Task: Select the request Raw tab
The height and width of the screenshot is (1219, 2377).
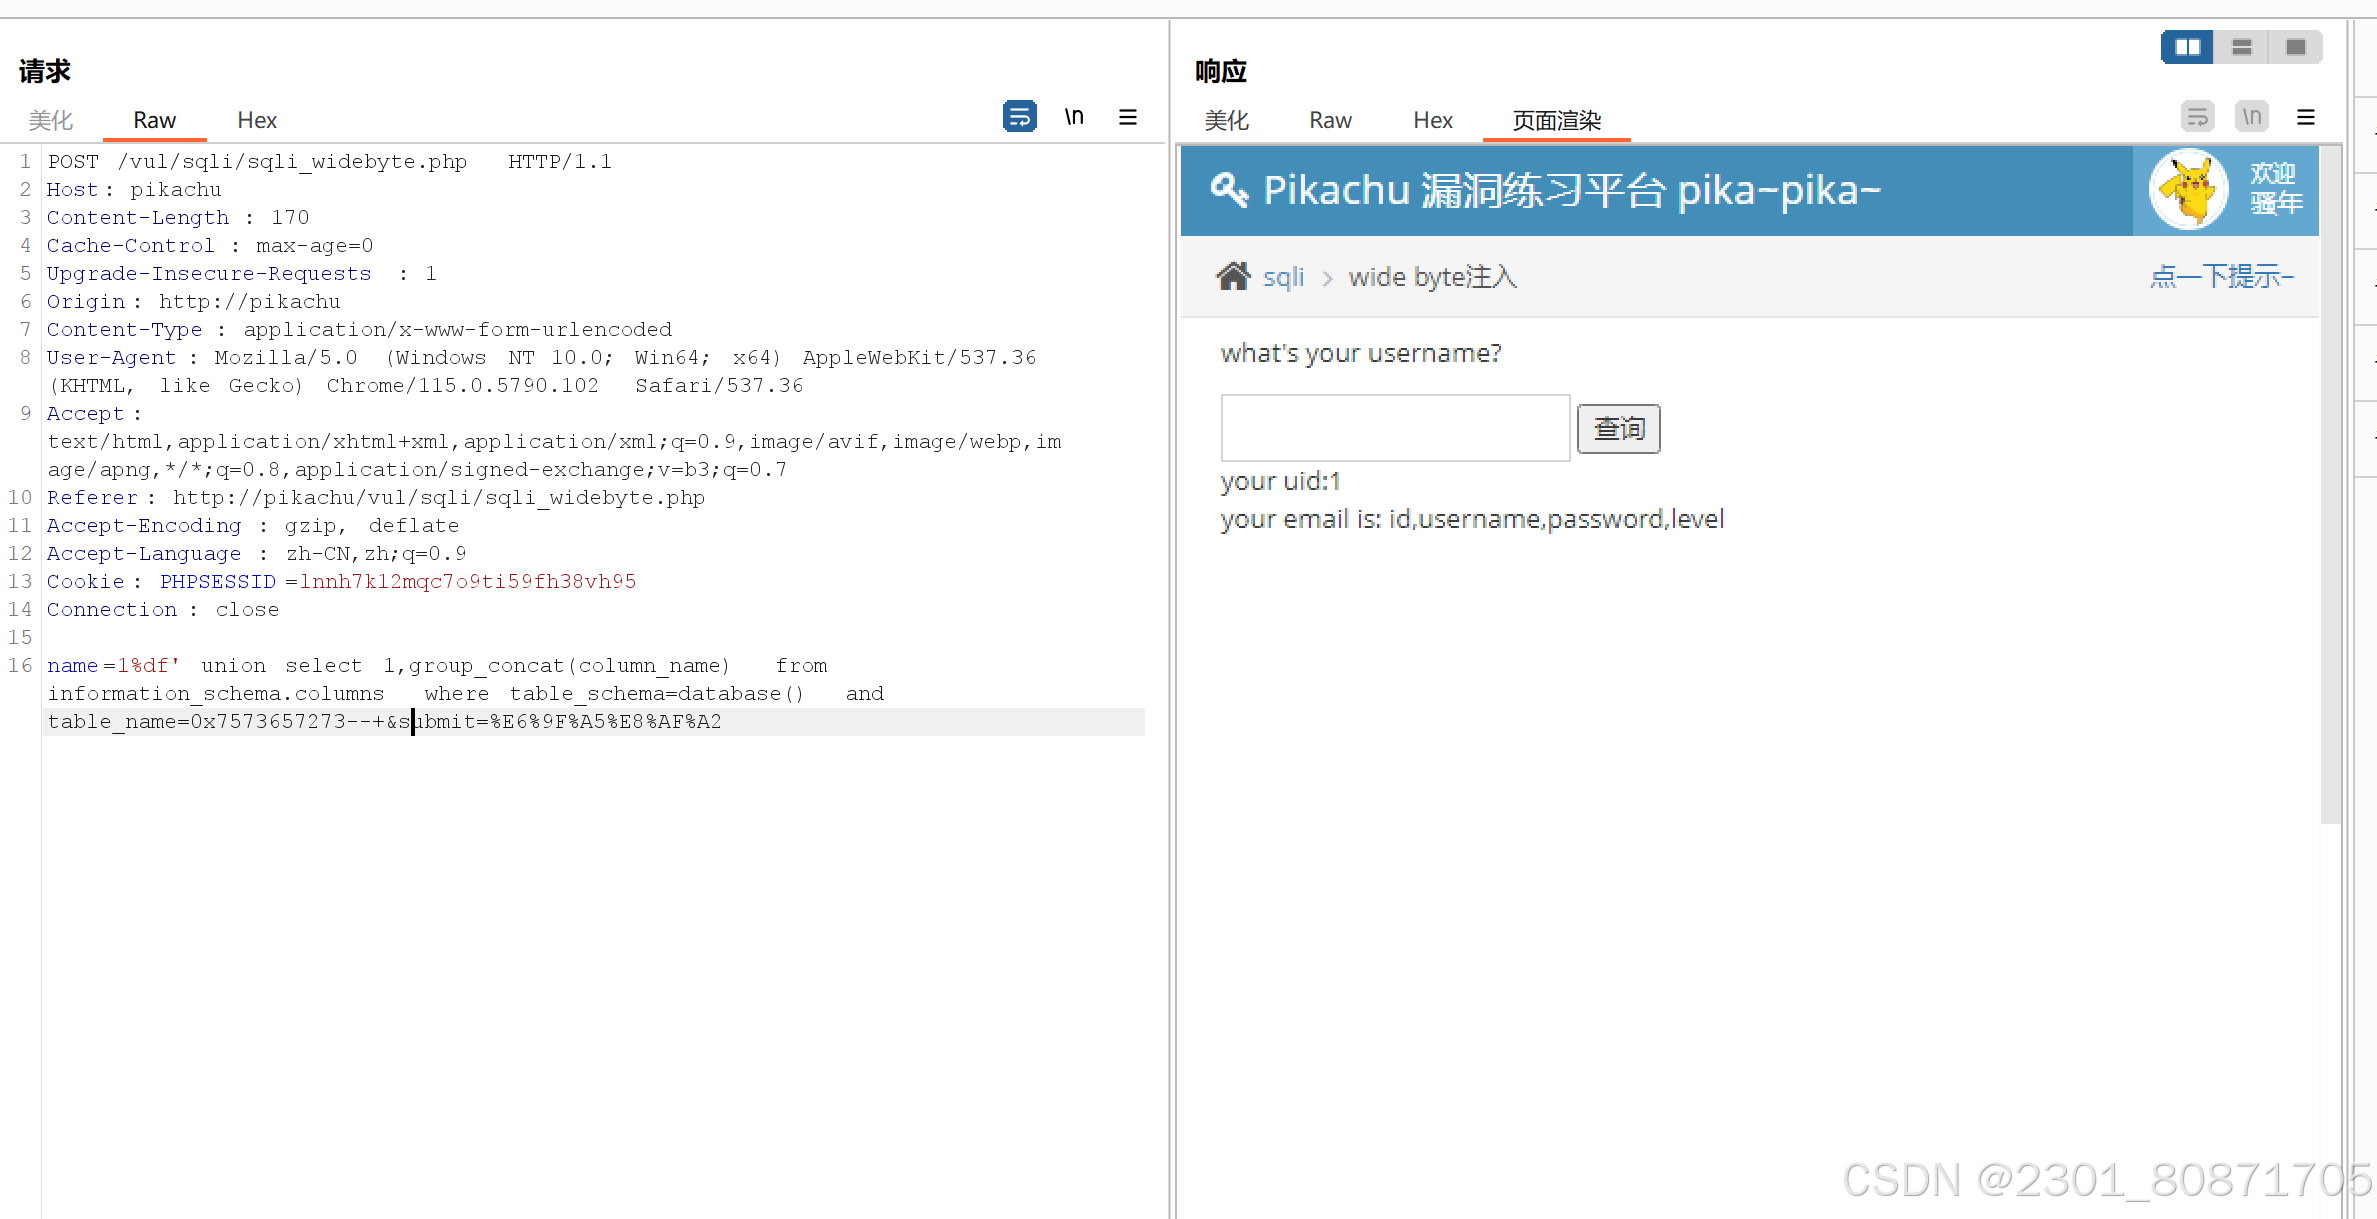Action: pos(154,120)
